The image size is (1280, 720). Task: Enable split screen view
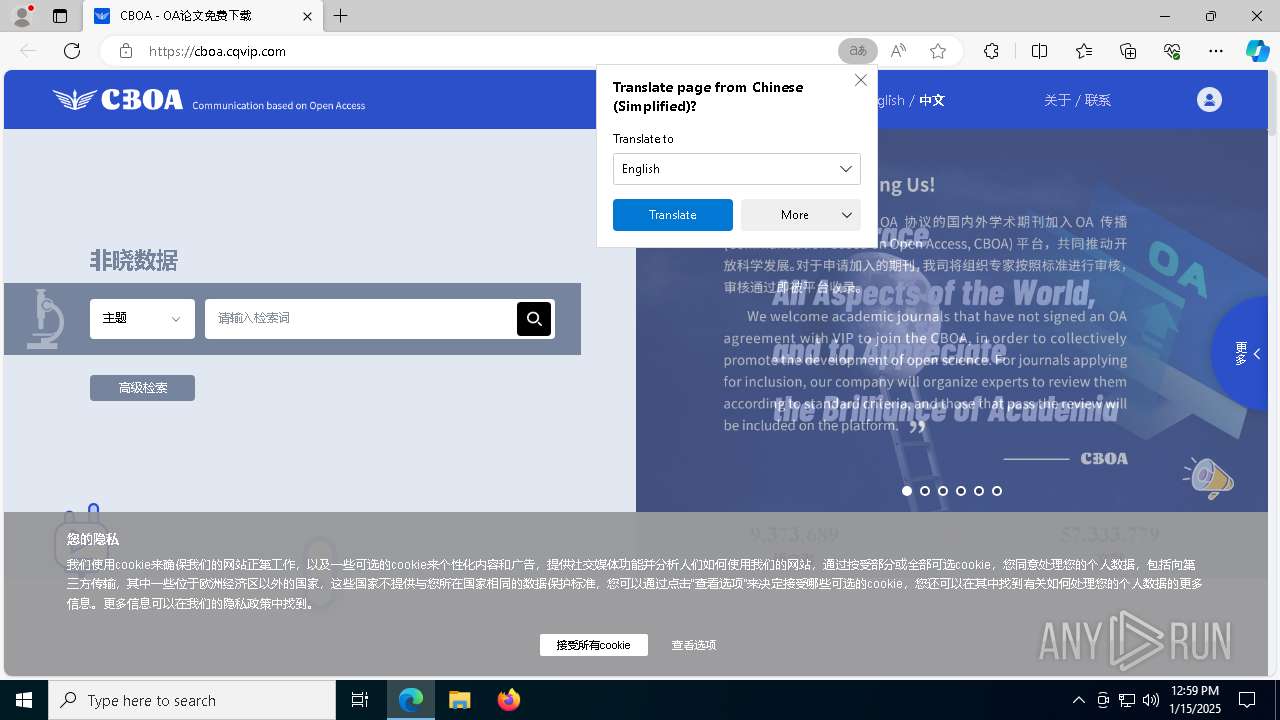(1039, 51)
